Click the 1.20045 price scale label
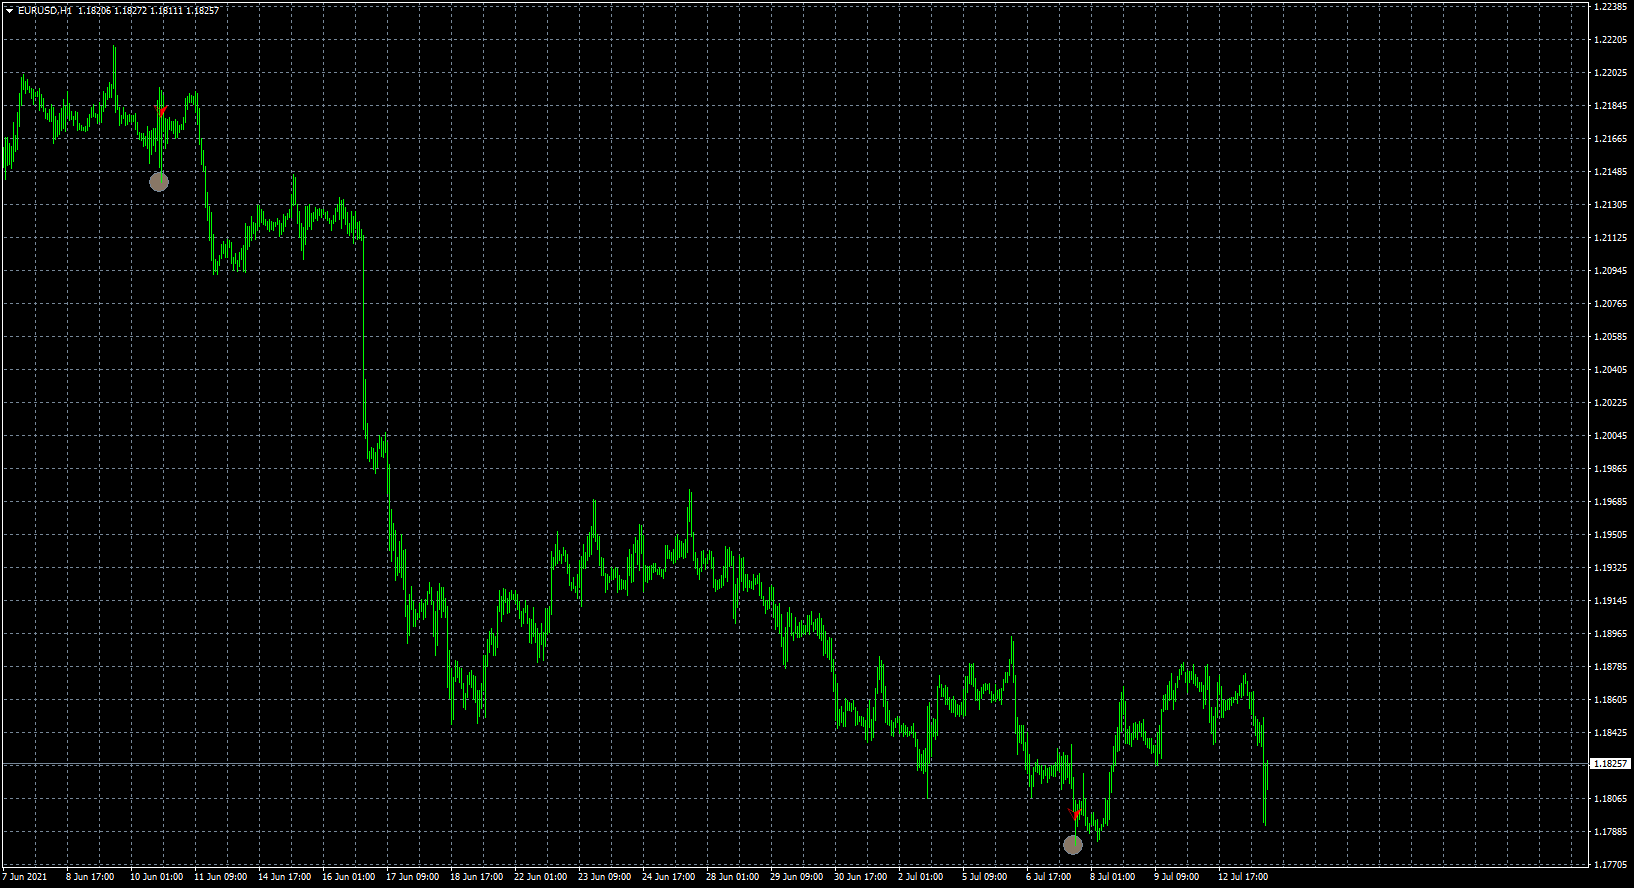Image resolution: width=1634 pixels, height=888 pixels. (x=1609, y=436)
